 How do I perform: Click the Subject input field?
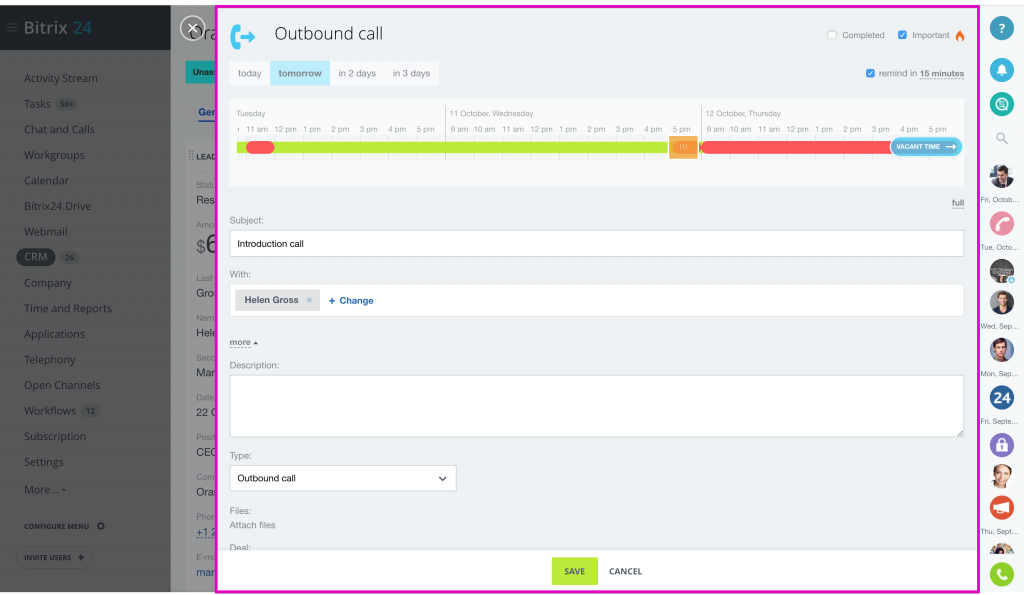coord(596,244)
